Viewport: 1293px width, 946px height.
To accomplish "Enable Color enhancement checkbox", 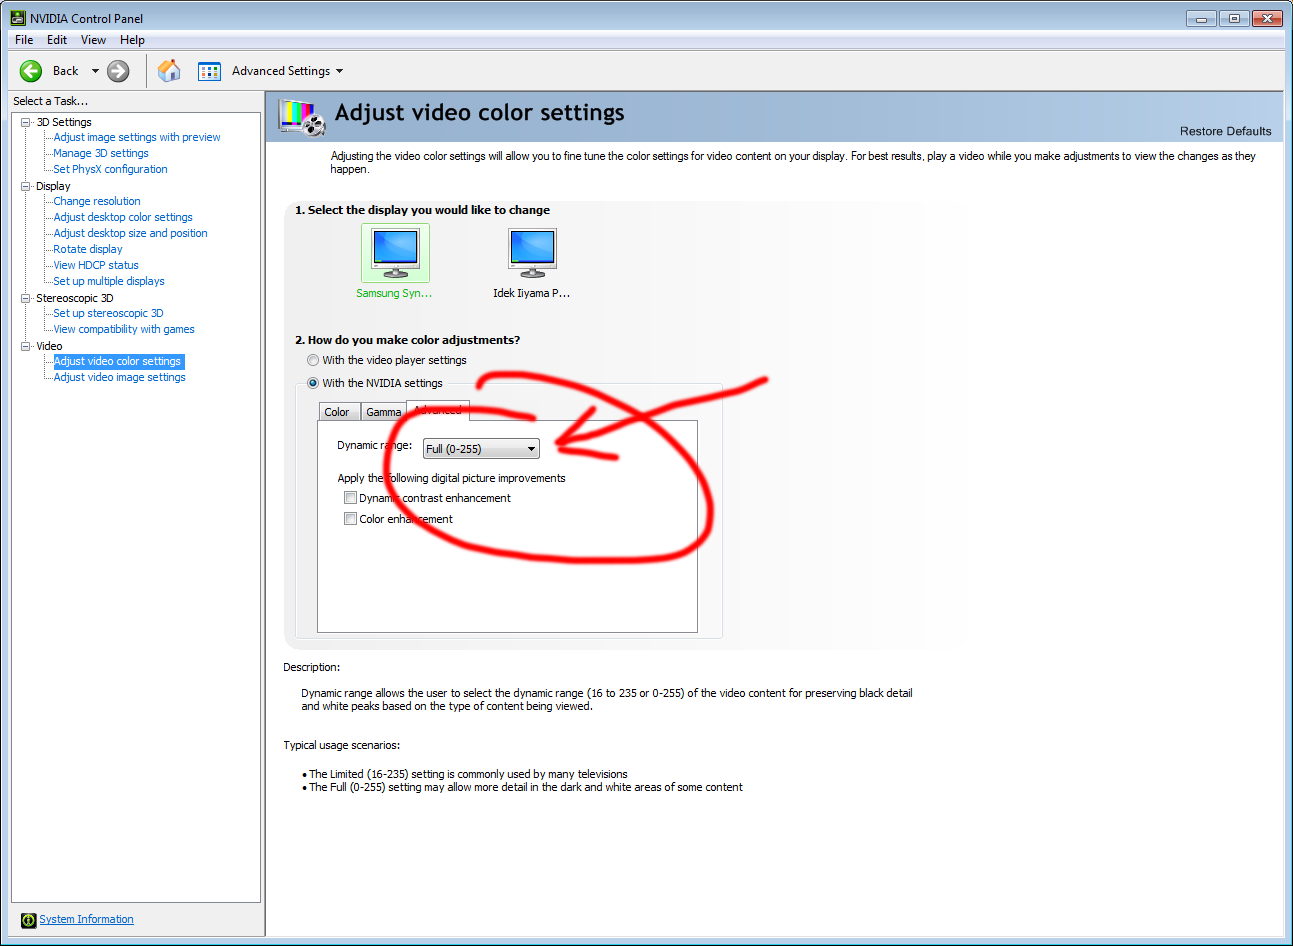I will [350, 519].
